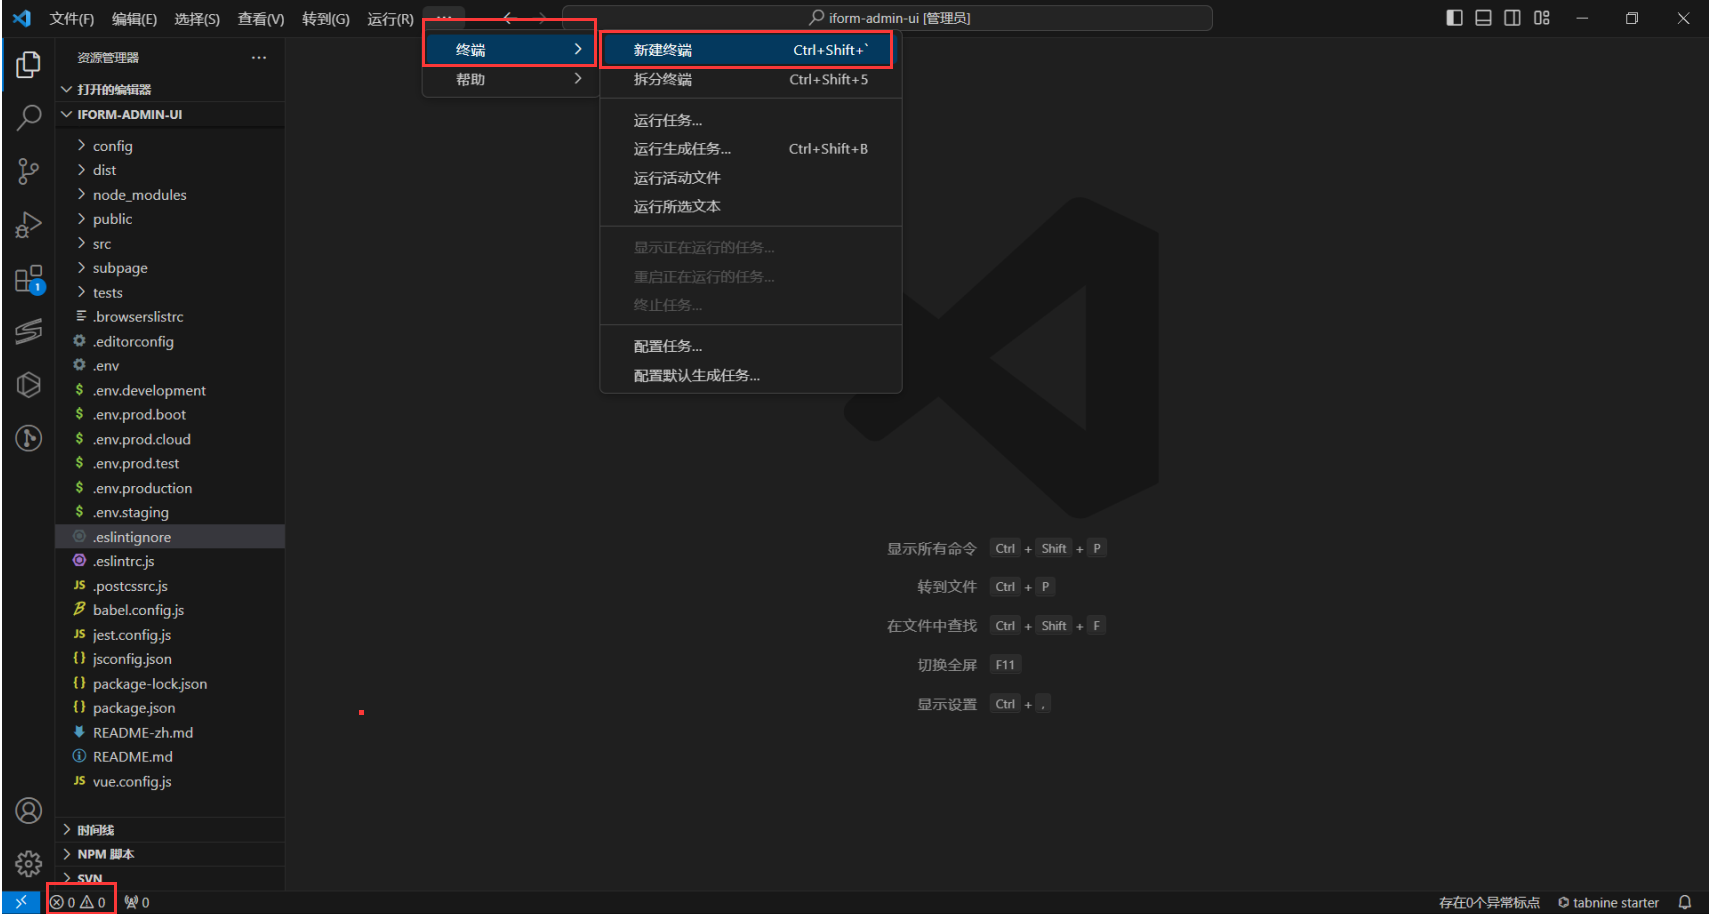Open the 文件(F) menu
This screenshot has height=914, width=1711.
[x=72, y=19]
